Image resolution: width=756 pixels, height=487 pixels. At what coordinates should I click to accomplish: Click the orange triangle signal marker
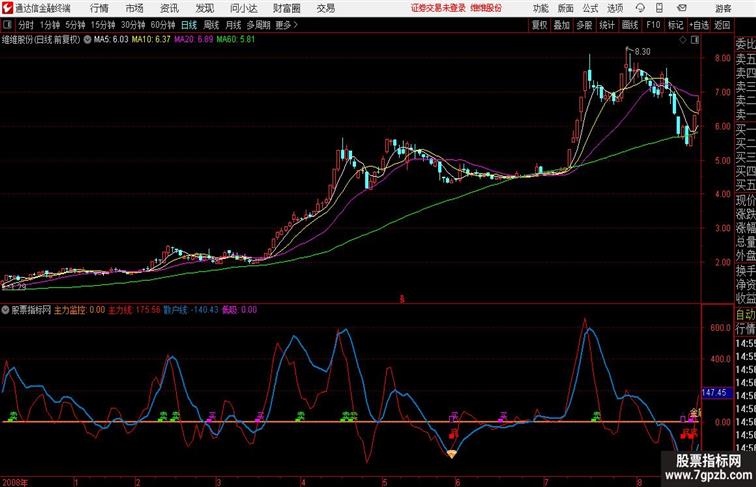click(451, 454)
